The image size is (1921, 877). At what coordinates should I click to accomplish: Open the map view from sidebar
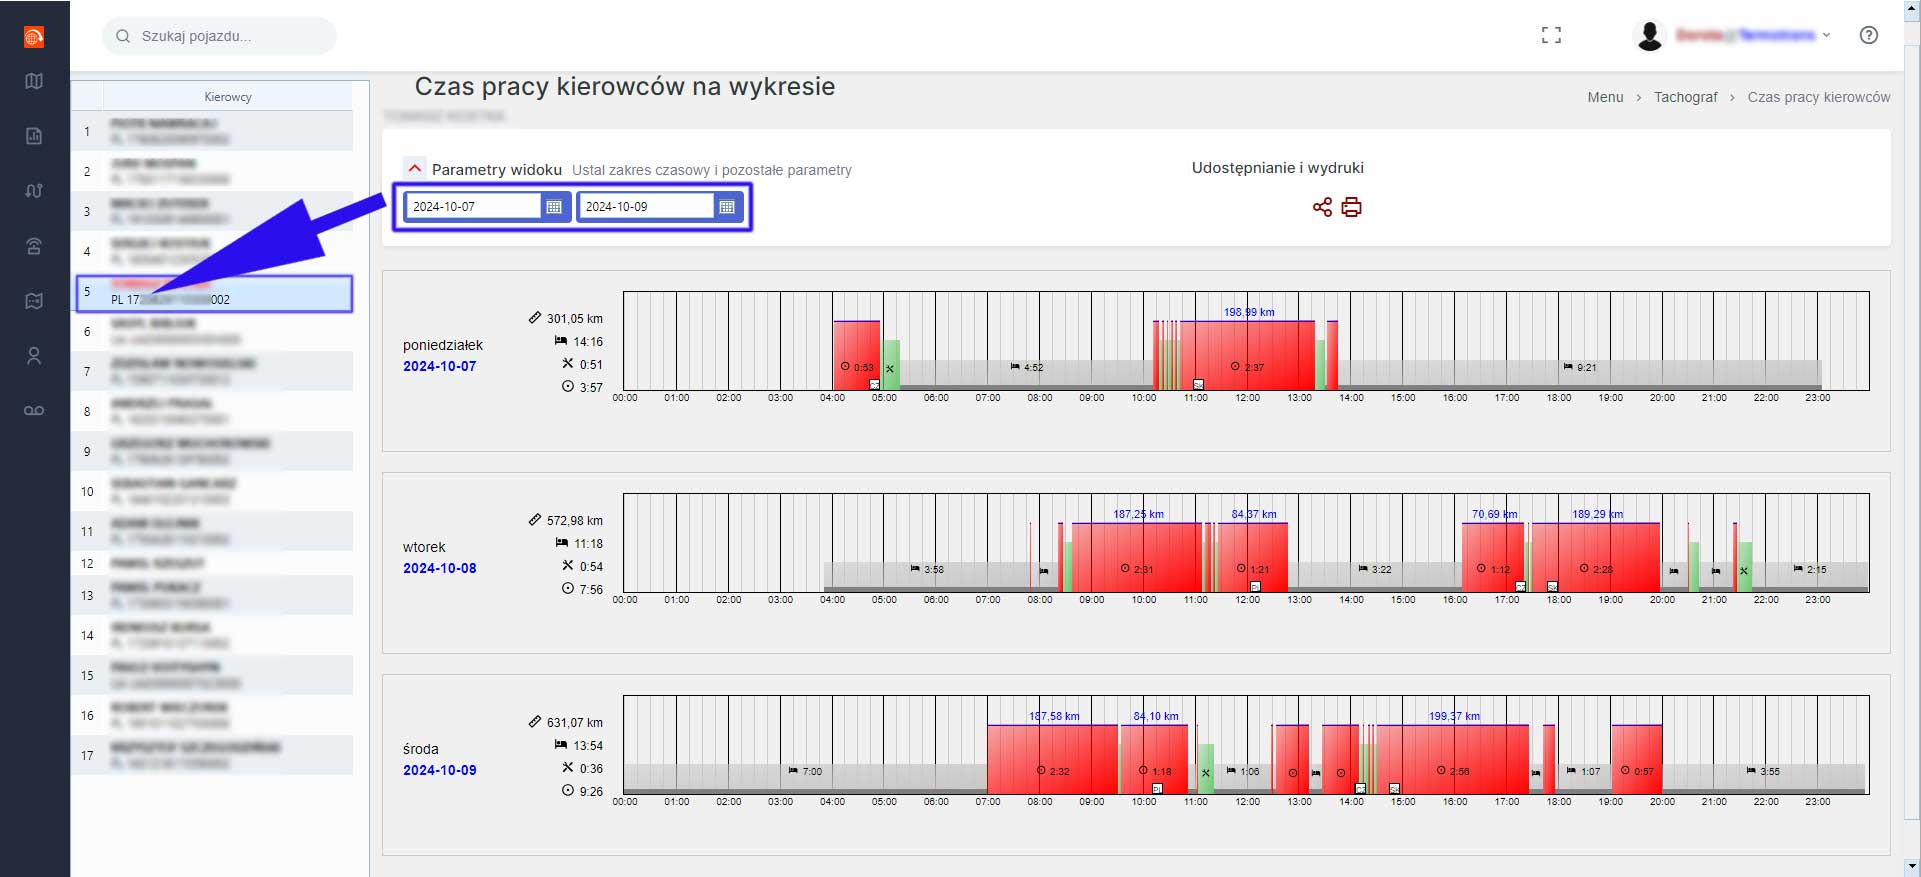pyautogui.click(x=34, y=82)
